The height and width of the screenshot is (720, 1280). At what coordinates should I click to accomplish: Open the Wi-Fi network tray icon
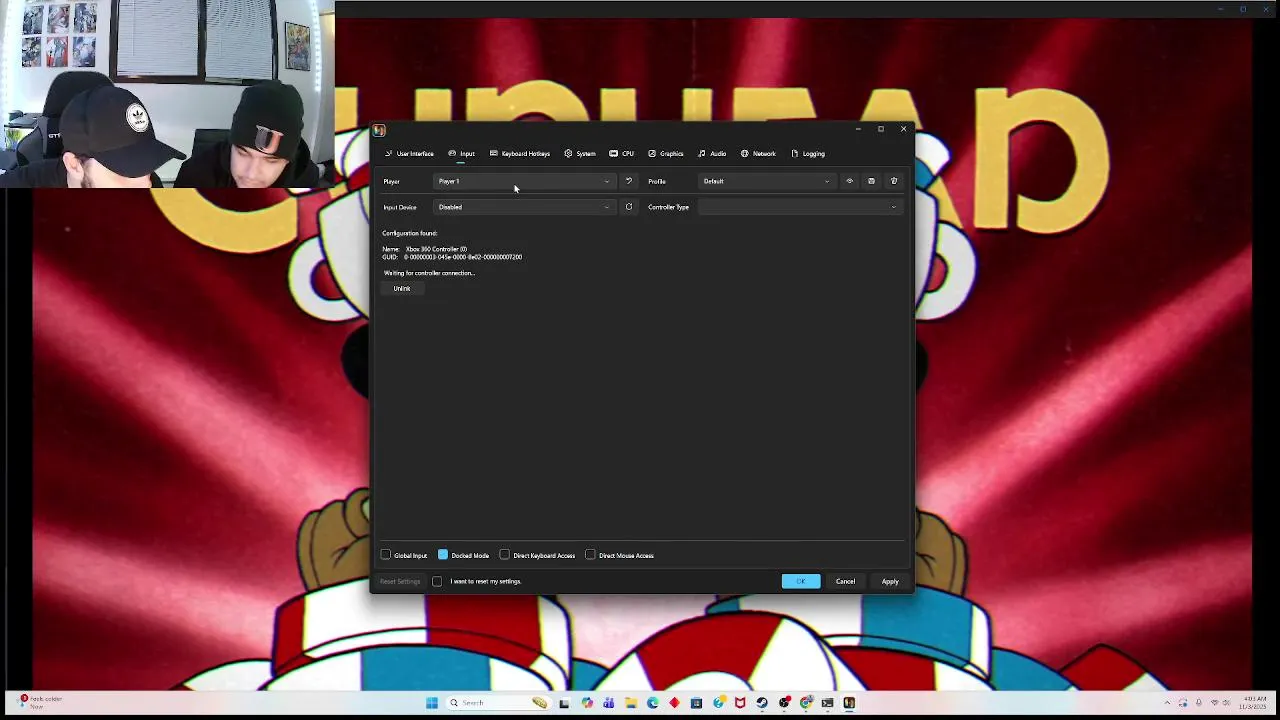1214,703
